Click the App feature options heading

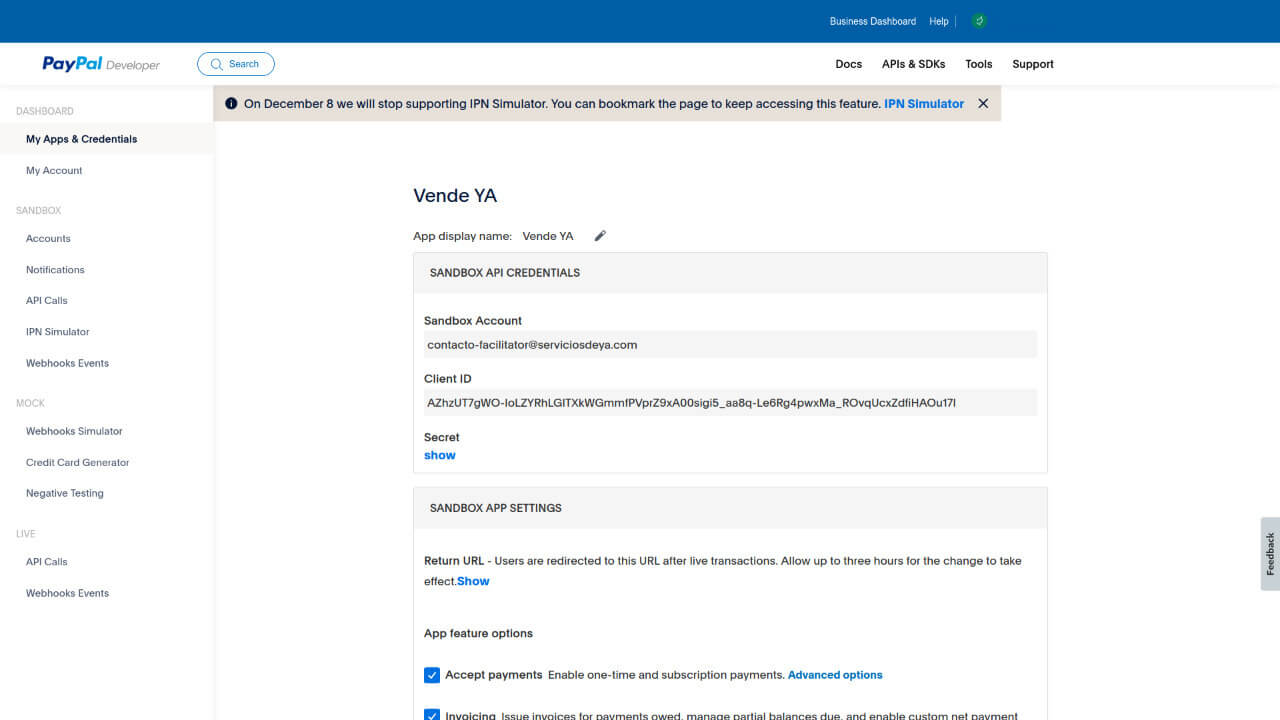click(x=478, y=633)
